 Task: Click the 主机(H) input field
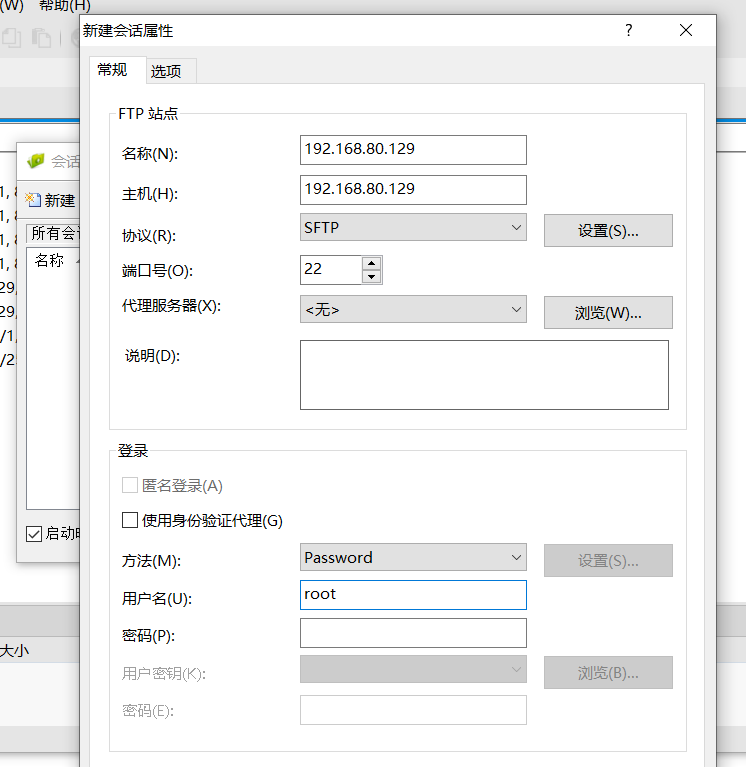tap(413, 190)
